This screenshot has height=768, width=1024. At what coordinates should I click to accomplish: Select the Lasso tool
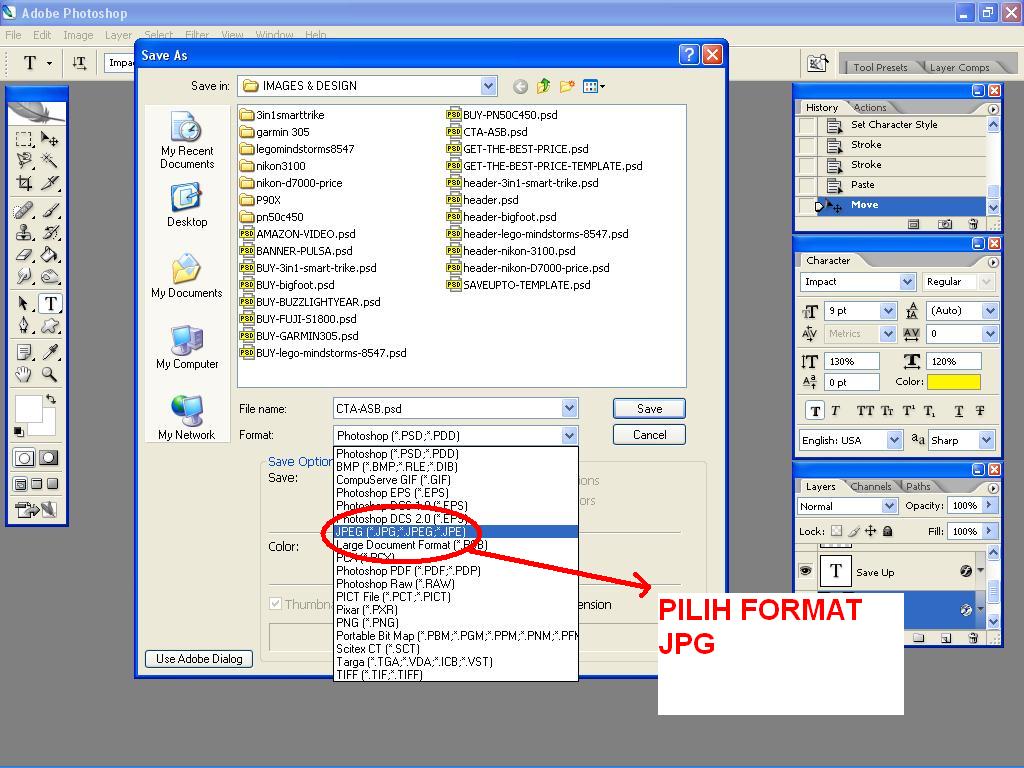[24, 160]
